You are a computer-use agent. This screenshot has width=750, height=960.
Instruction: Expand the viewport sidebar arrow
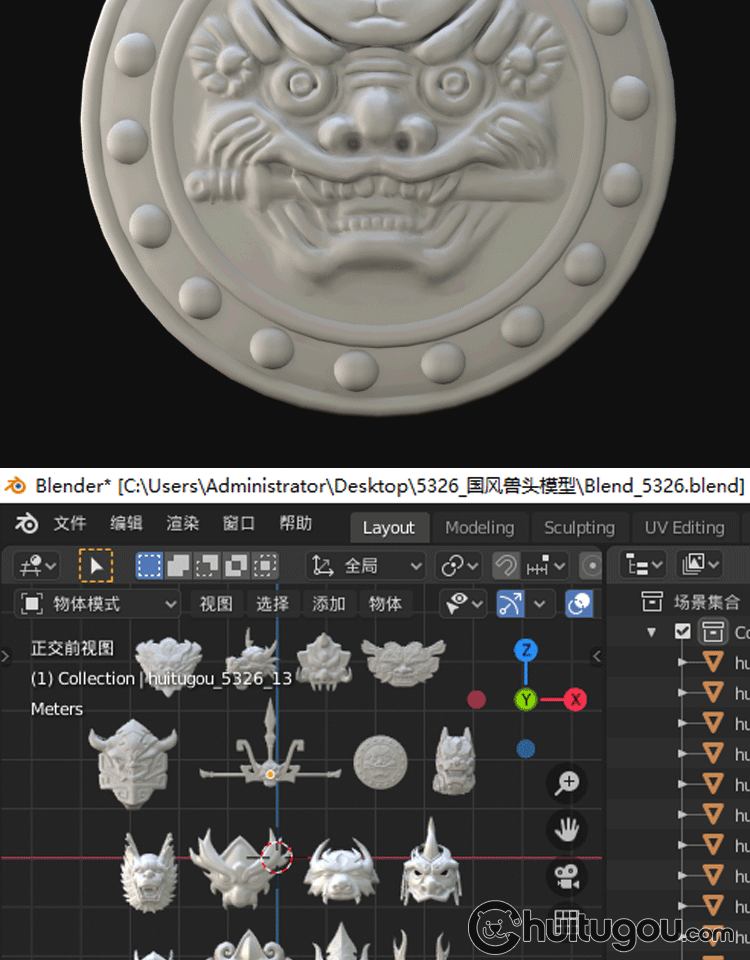(597, 657)
